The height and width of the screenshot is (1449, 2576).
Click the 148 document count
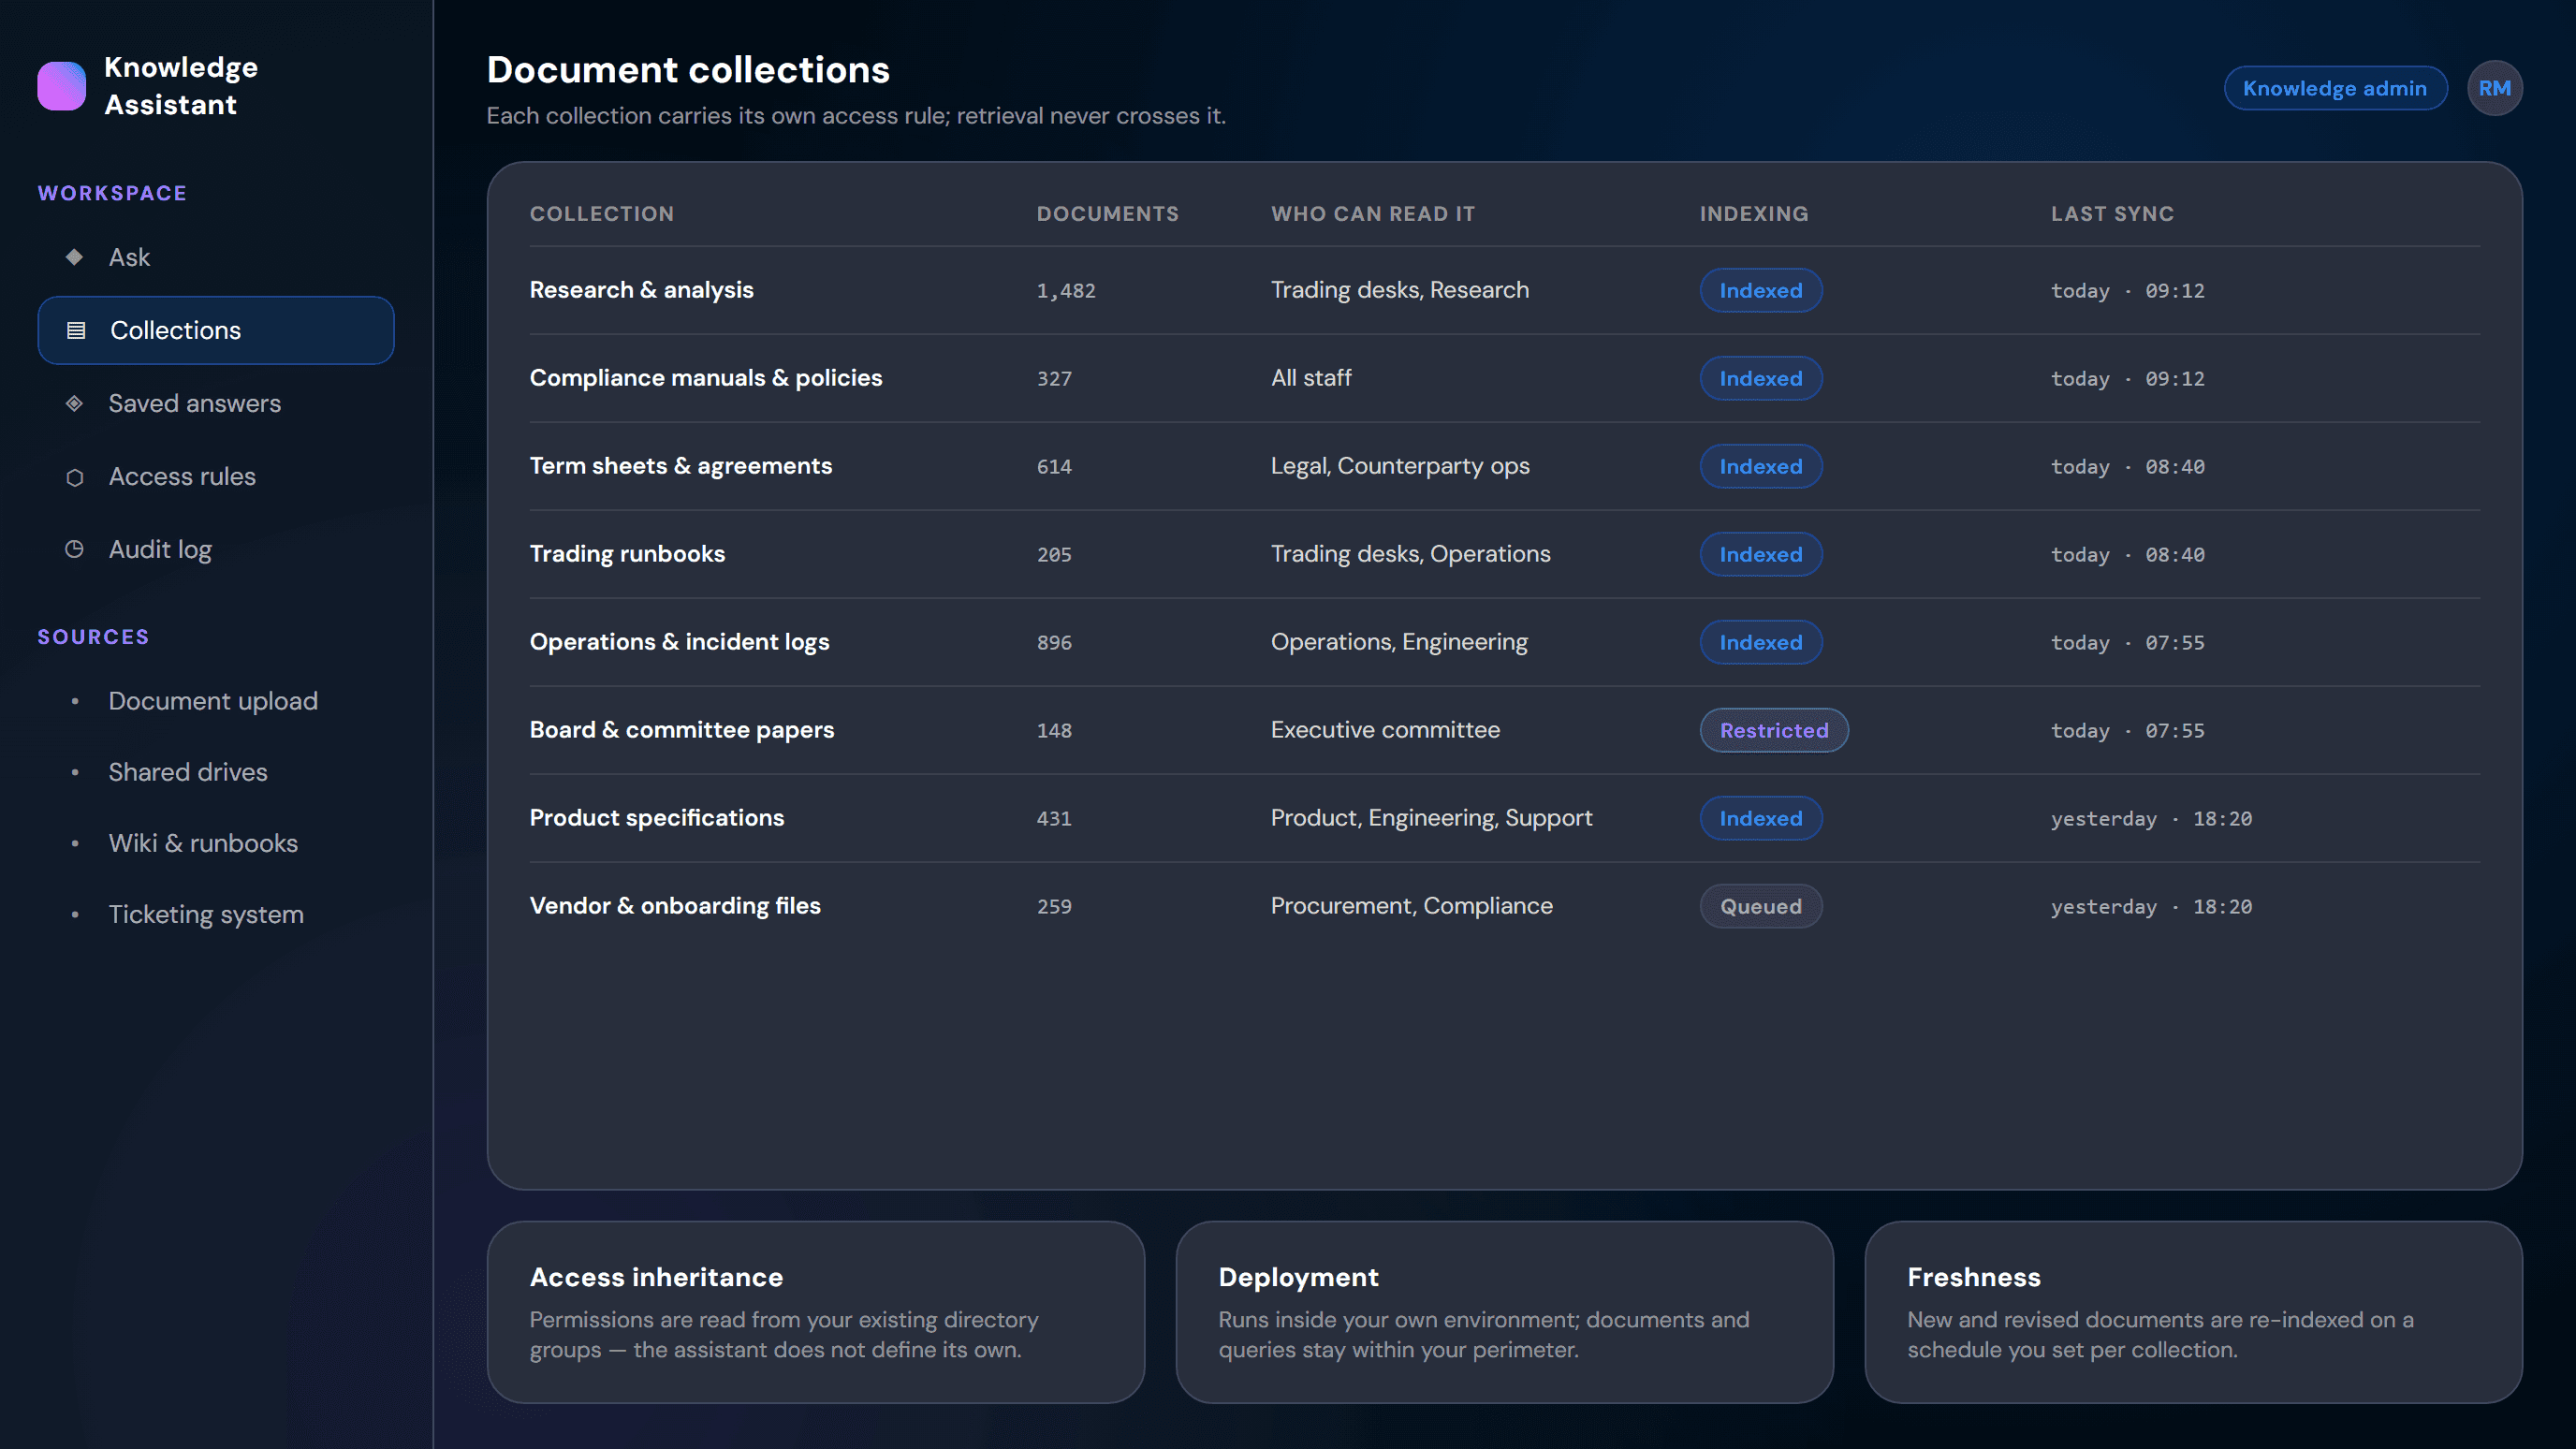coord(1054,731)
